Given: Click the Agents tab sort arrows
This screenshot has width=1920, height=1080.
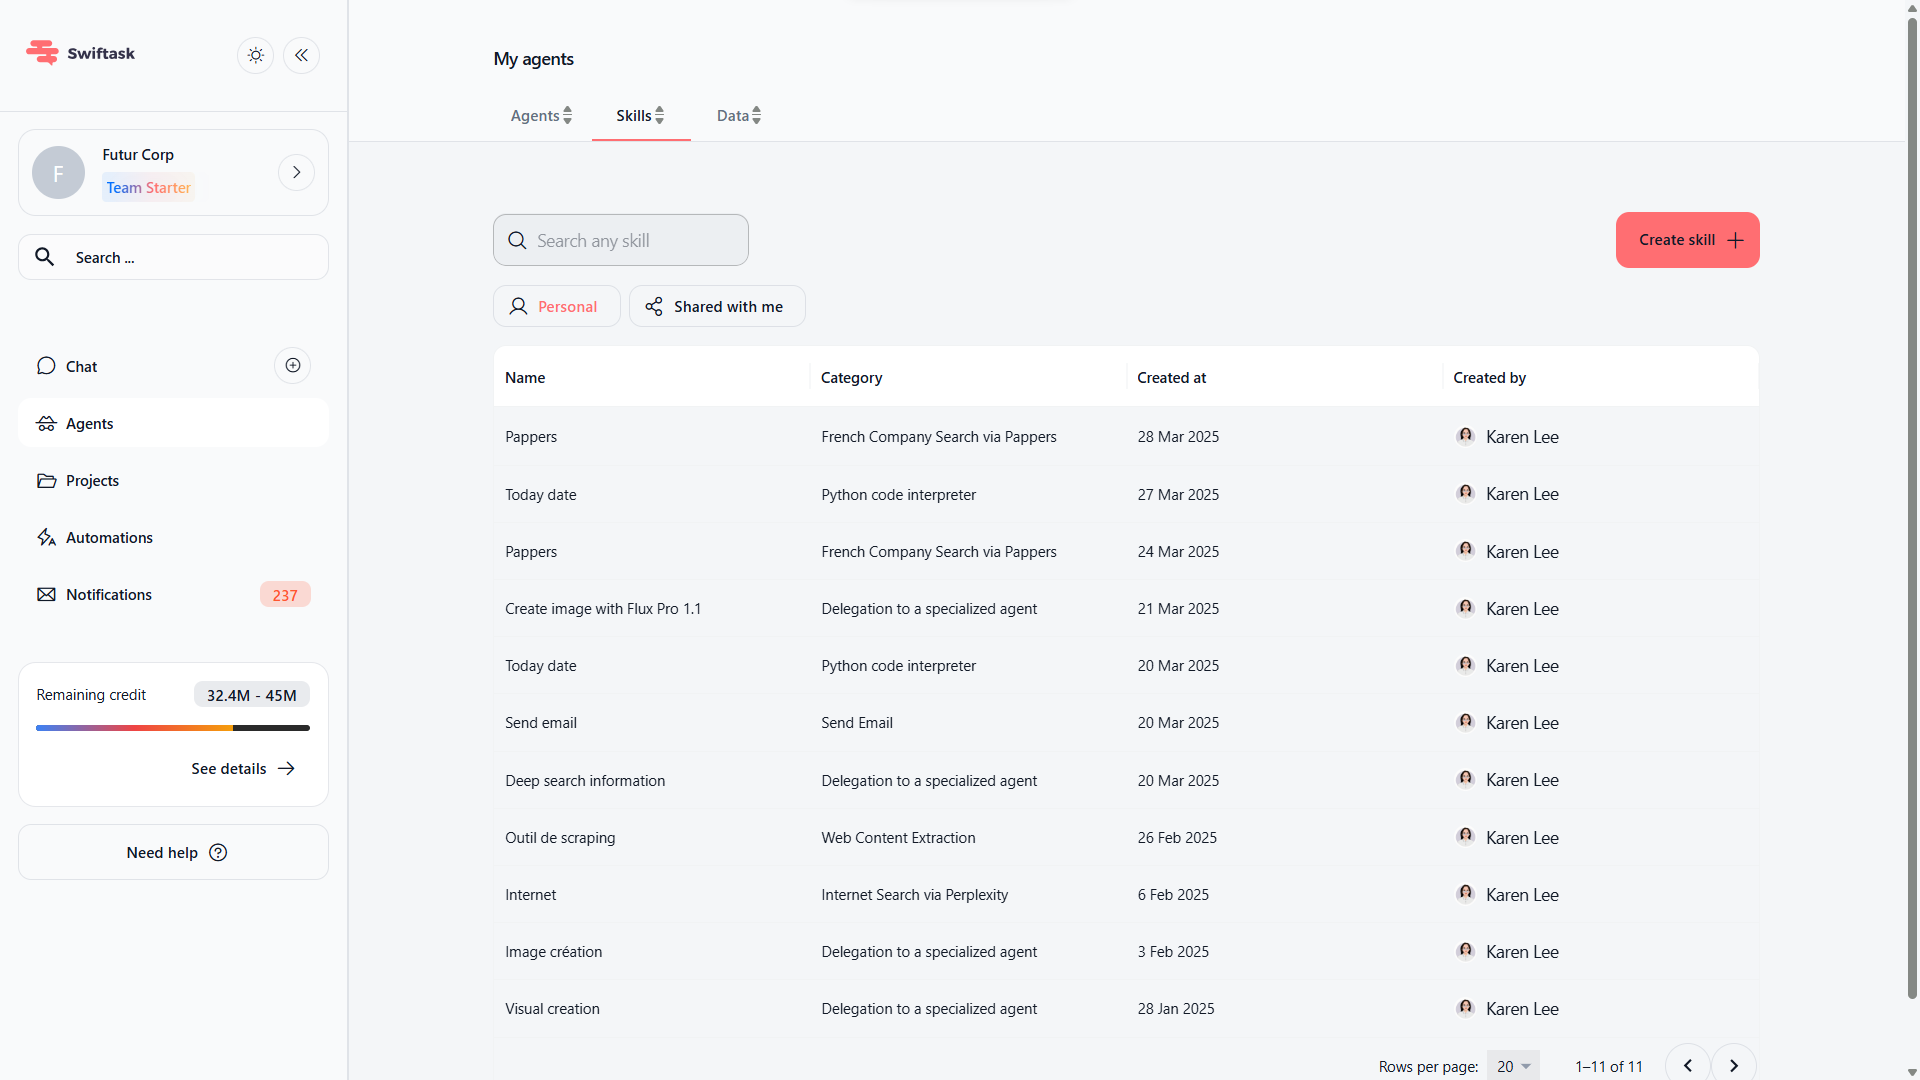Looking at the screenshot, I should [568, 116].
